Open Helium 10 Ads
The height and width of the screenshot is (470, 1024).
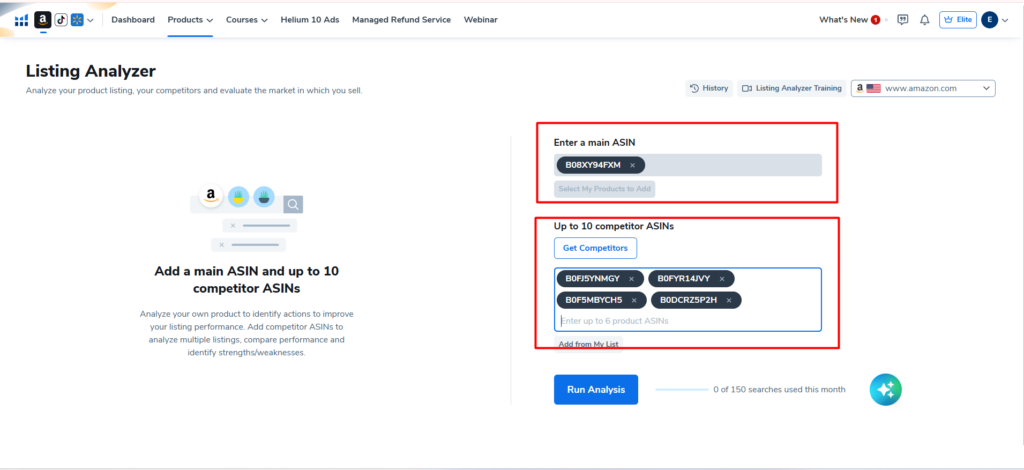[310, 20]
